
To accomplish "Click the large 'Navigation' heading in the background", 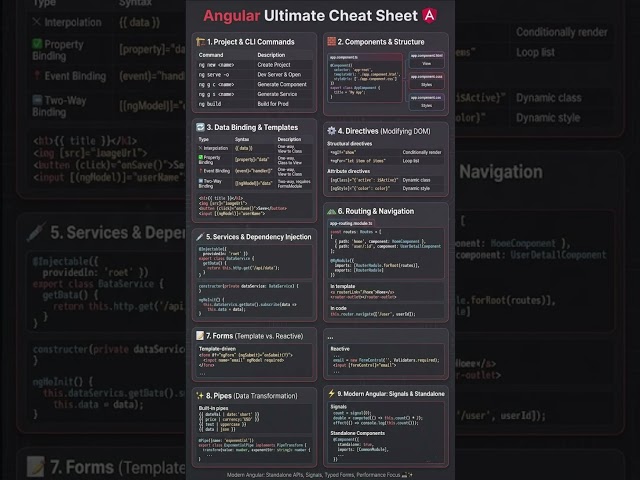I will [501, 172].
